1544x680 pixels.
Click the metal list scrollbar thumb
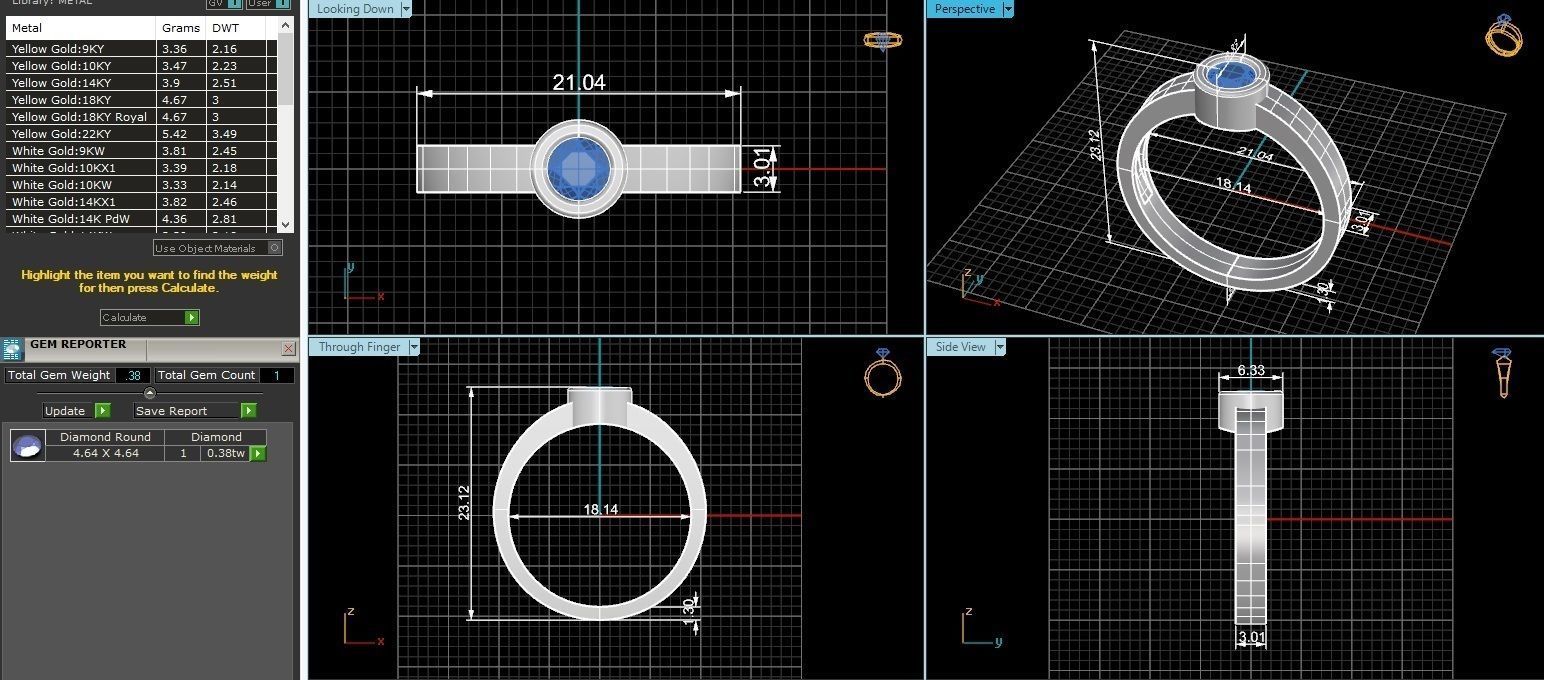[x=286, y=70]
